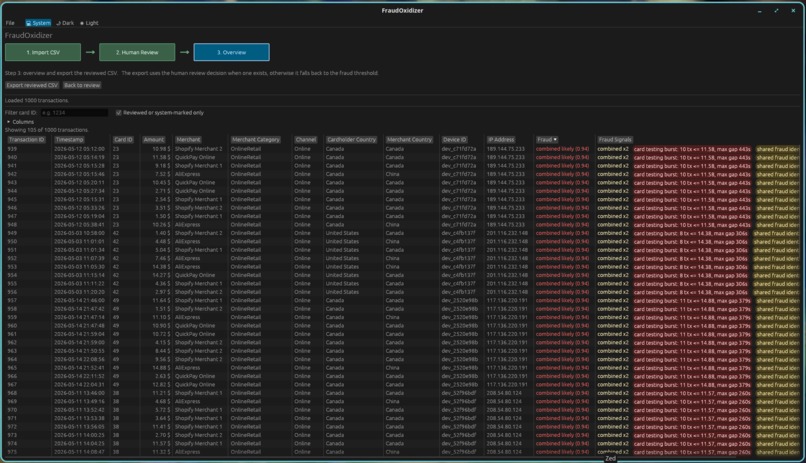806x463 pixels.
Task: Click the Channel column header
Action: [306, 140]
